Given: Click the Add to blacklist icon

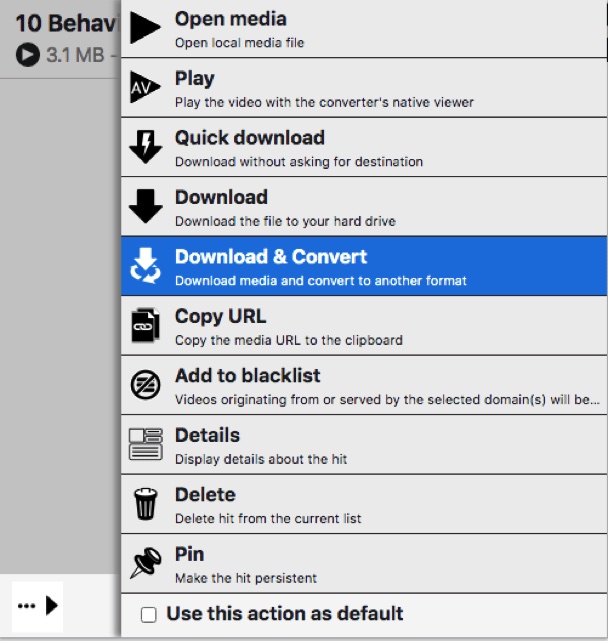Looking at the screenshot, I should pos(146,385).
